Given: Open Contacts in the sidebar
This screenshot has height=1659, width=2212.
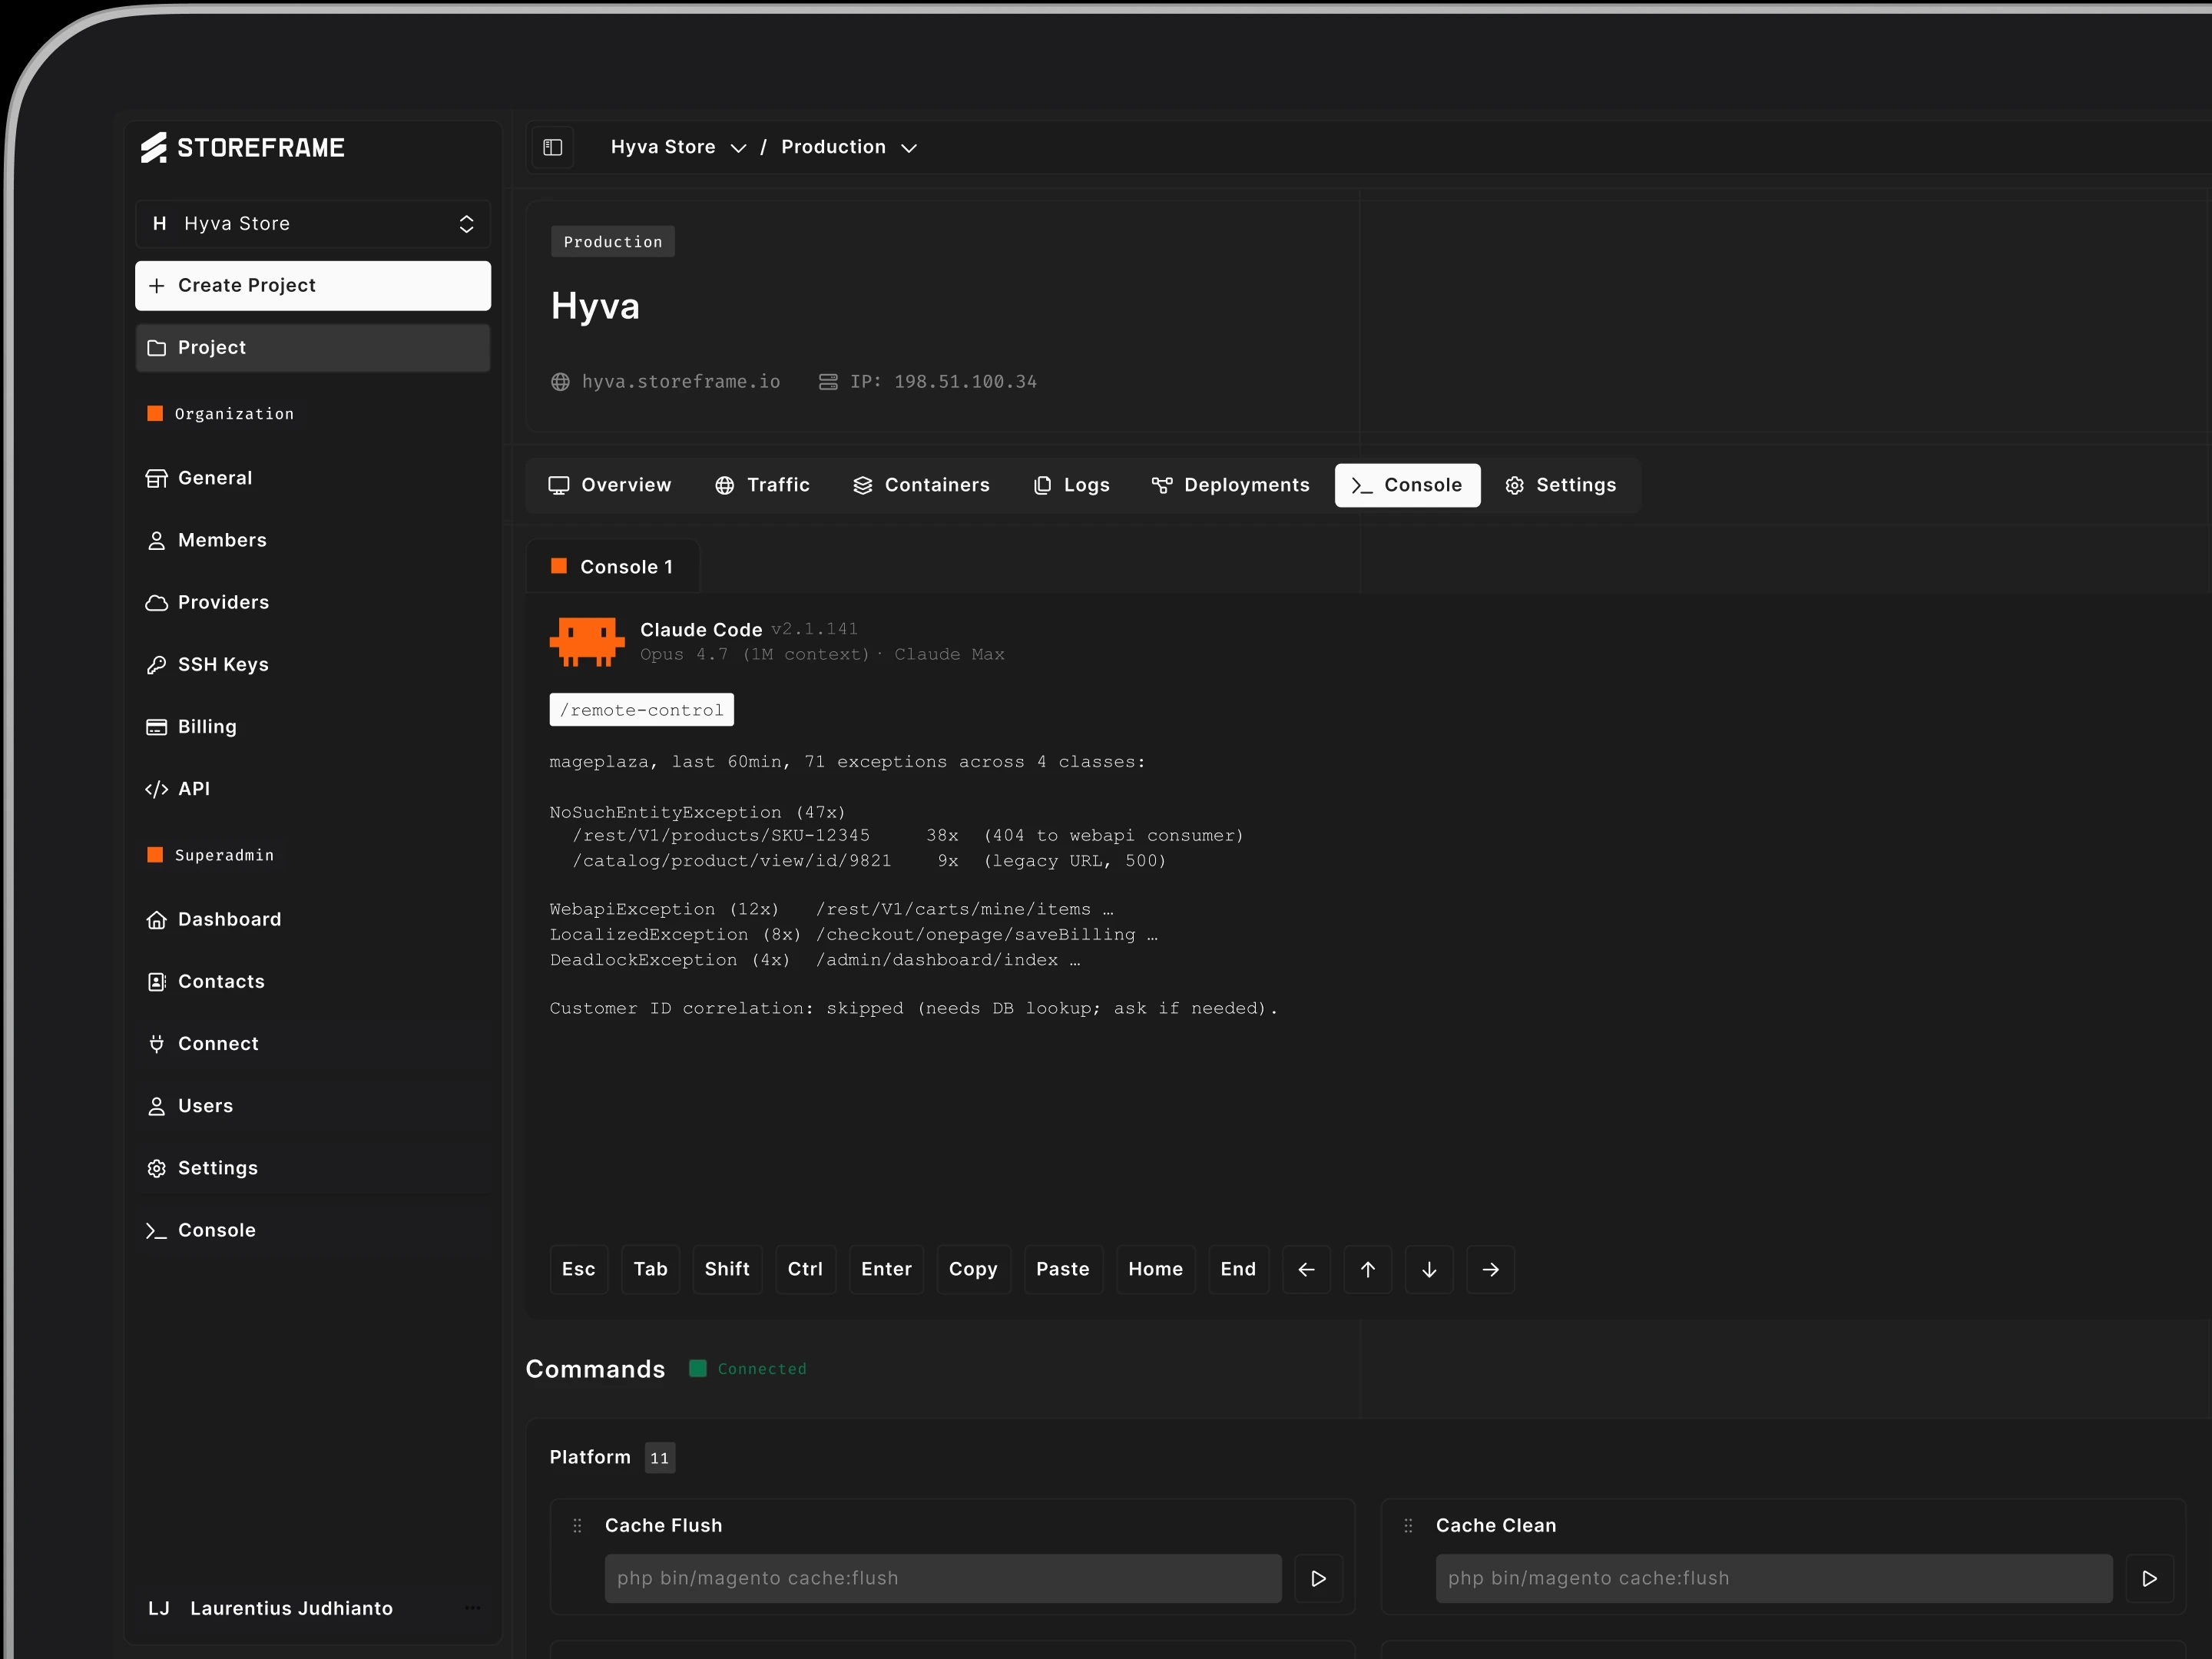Looking at the screenshot, I should point(313,982).
